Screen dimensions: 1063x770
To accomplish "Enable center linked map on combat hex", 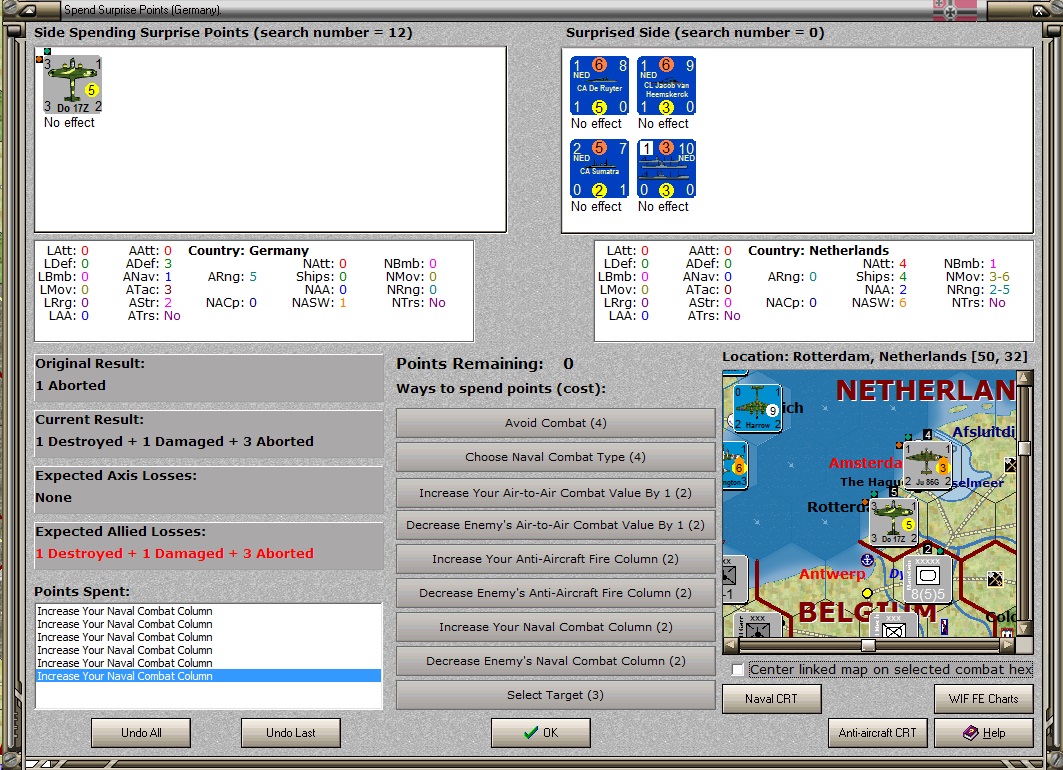I will (738, 670).
